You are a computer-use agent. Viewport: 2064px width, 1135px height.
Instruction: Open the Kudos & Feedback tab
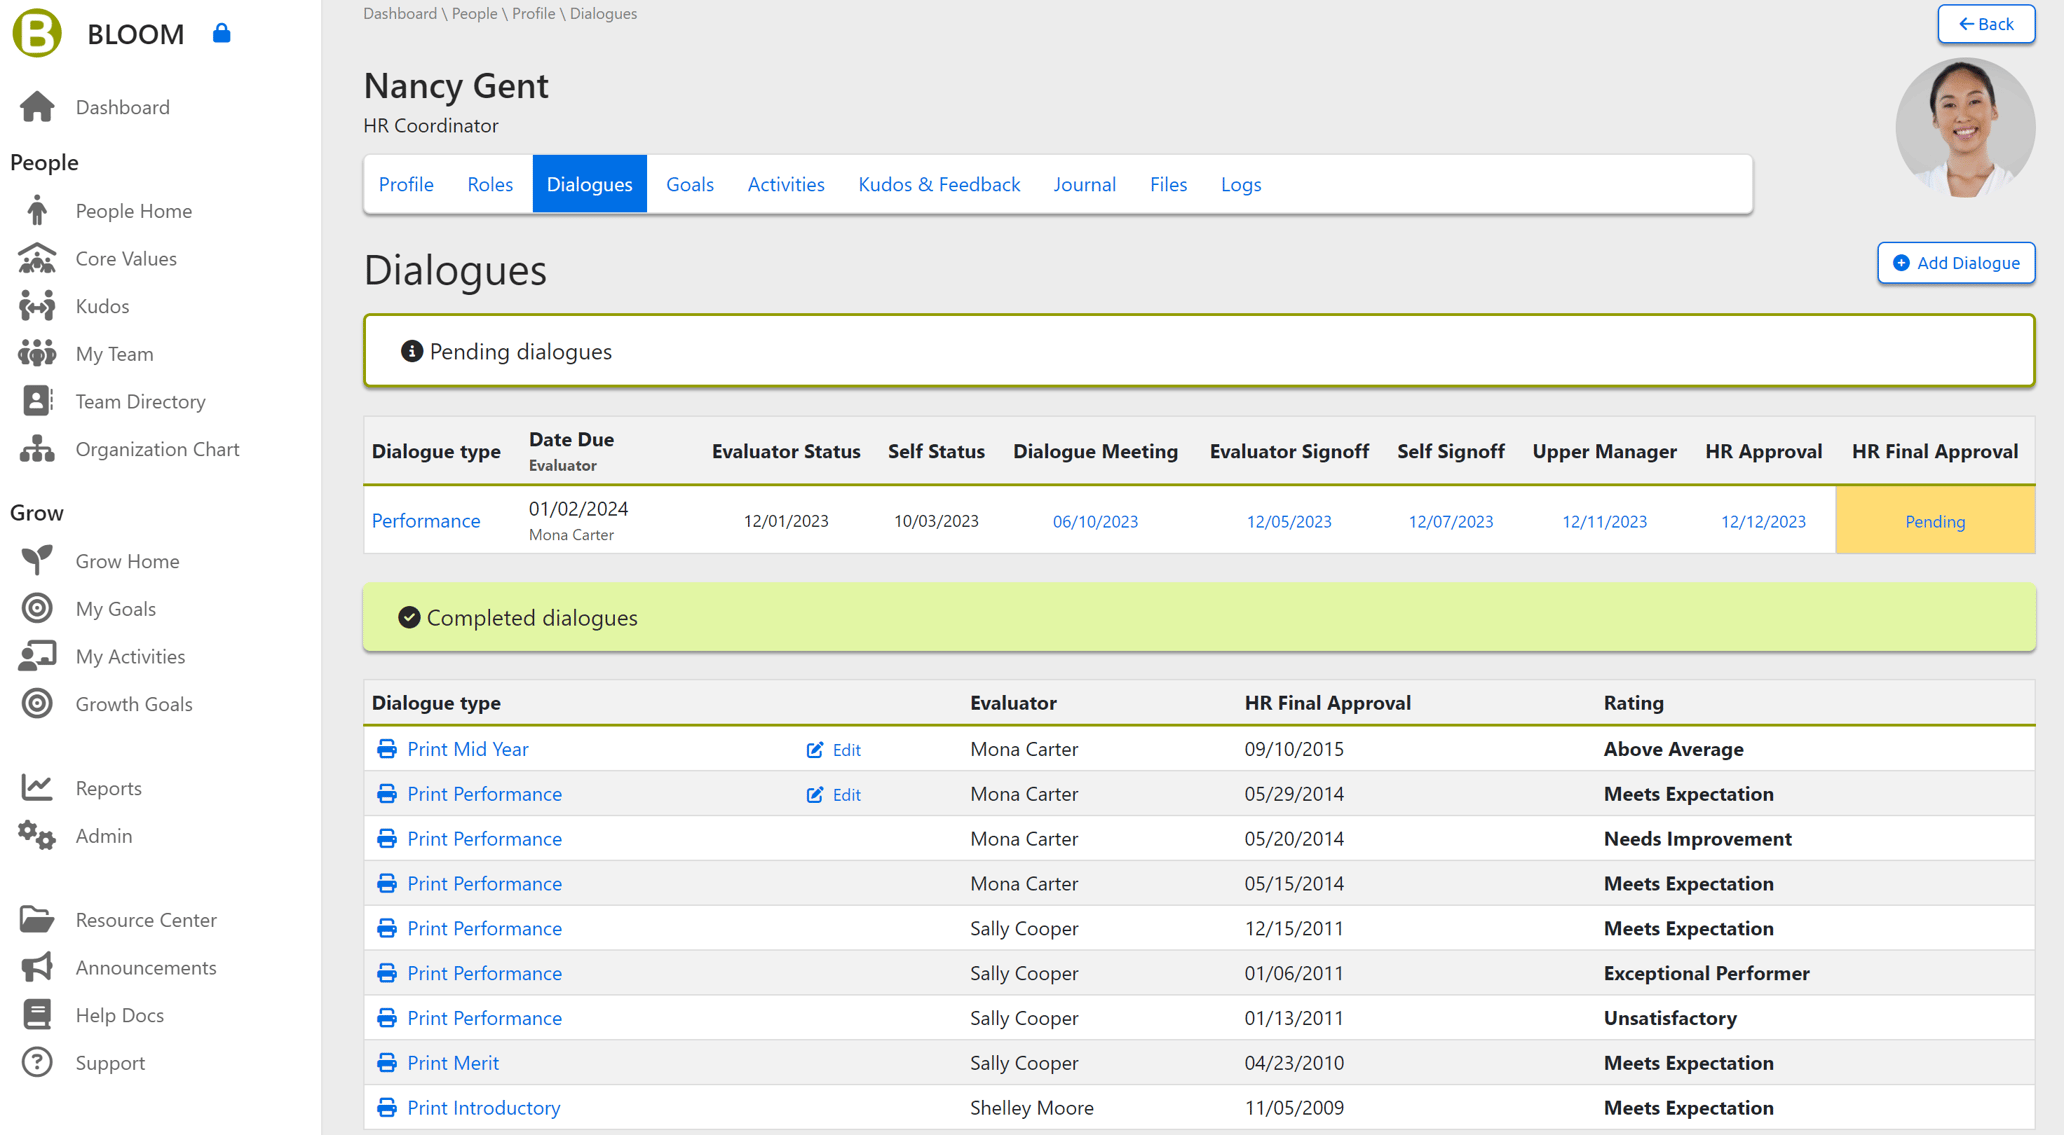click(938, 184)
